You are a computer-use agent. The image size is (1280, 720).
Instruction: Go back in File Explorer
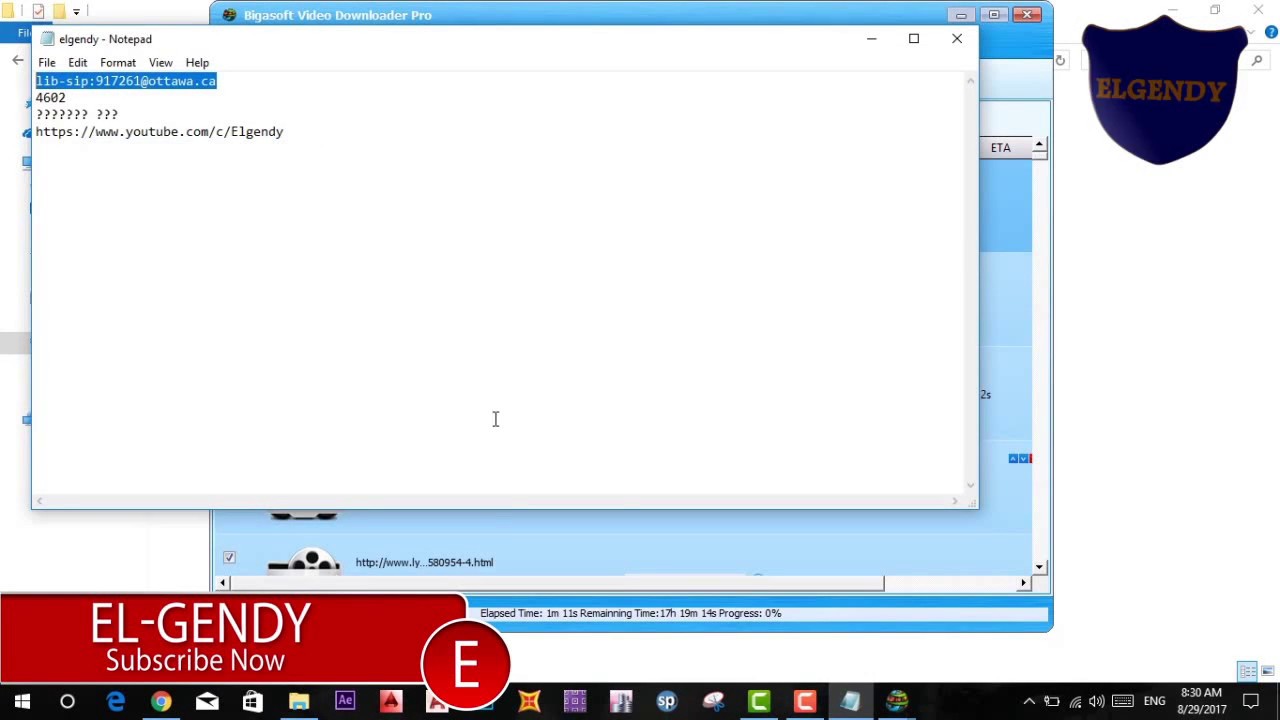coord(17,61)
